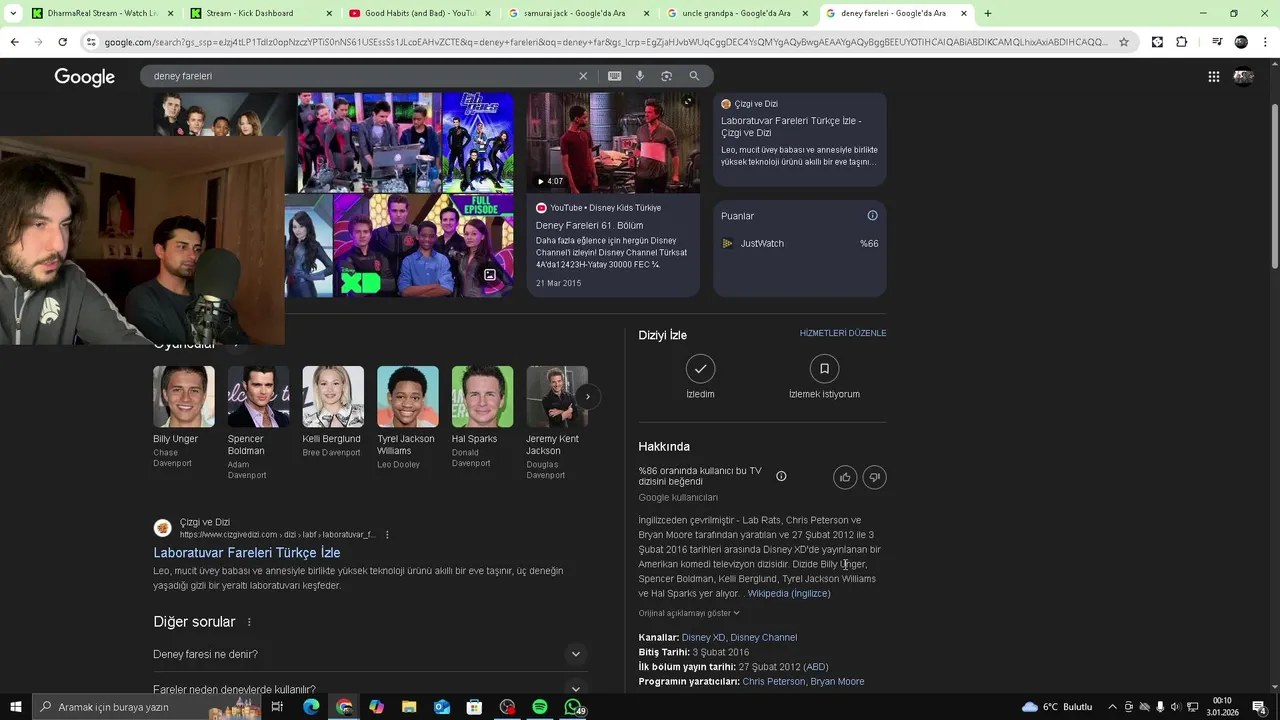Open options next to Diğer sorular
The height and width of the screenshot is (720, 1280).
pos(249,622)
